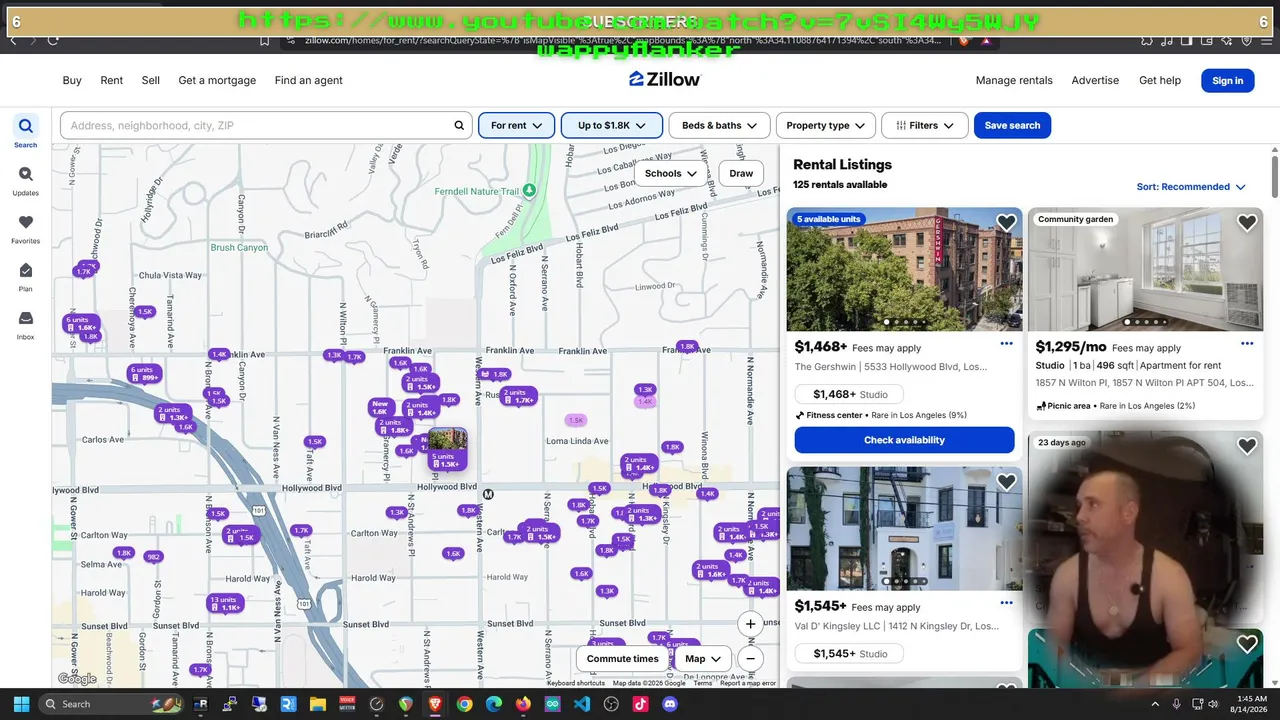Open the Sell menu

click(x=151, y=80)
